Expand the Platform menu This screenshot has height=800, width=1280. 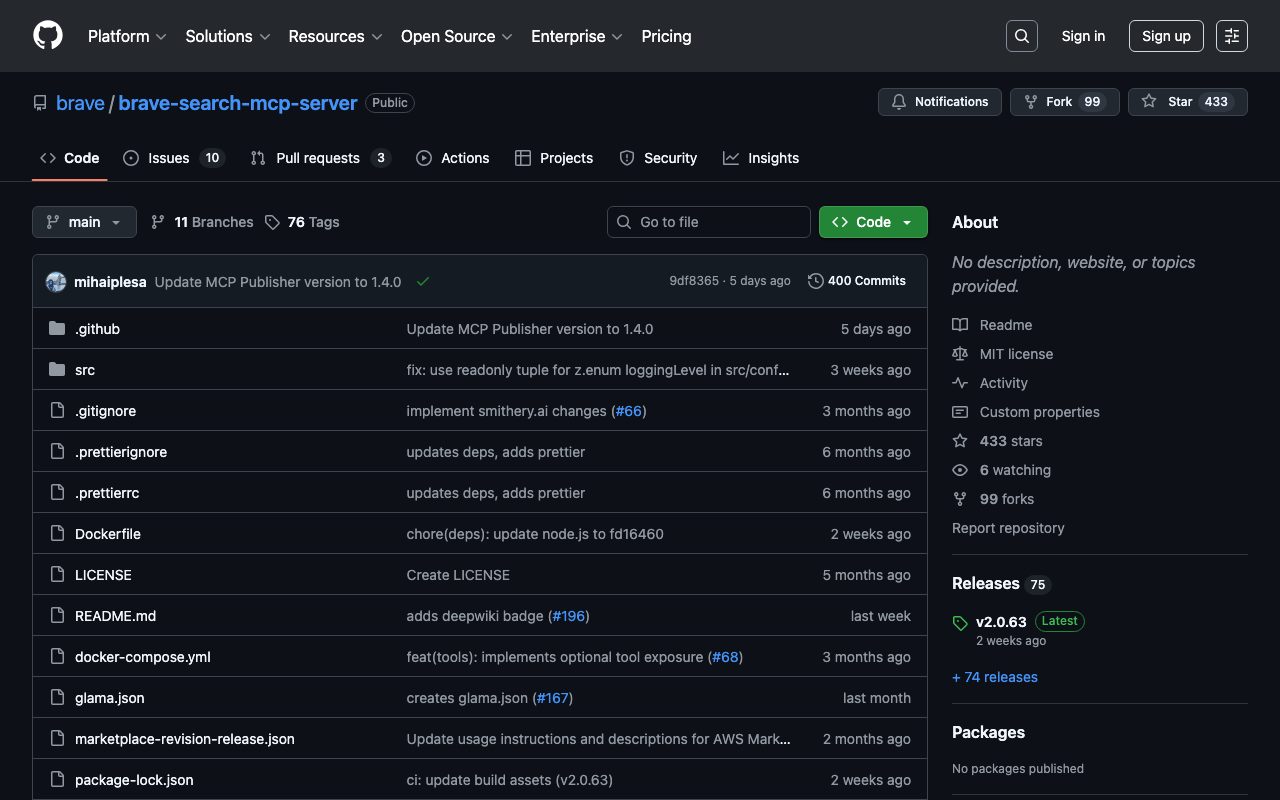point(126,36)
